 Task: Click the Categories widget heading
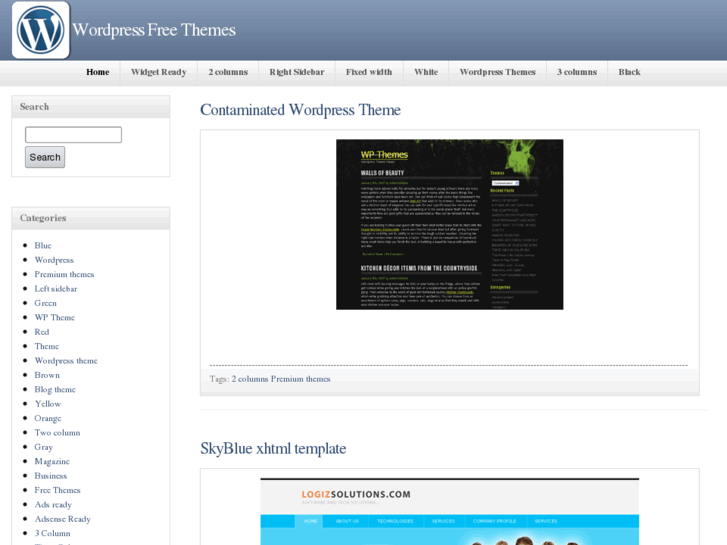coord(43,218)
